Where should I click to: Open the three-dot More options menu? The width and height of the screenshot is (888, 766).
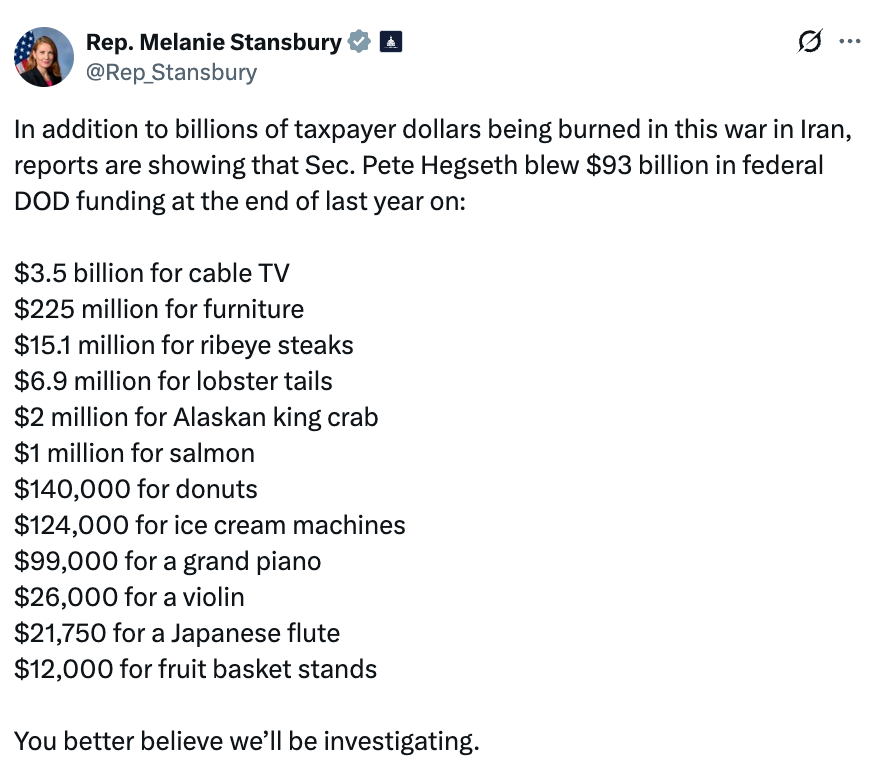(x=849, y=41)
